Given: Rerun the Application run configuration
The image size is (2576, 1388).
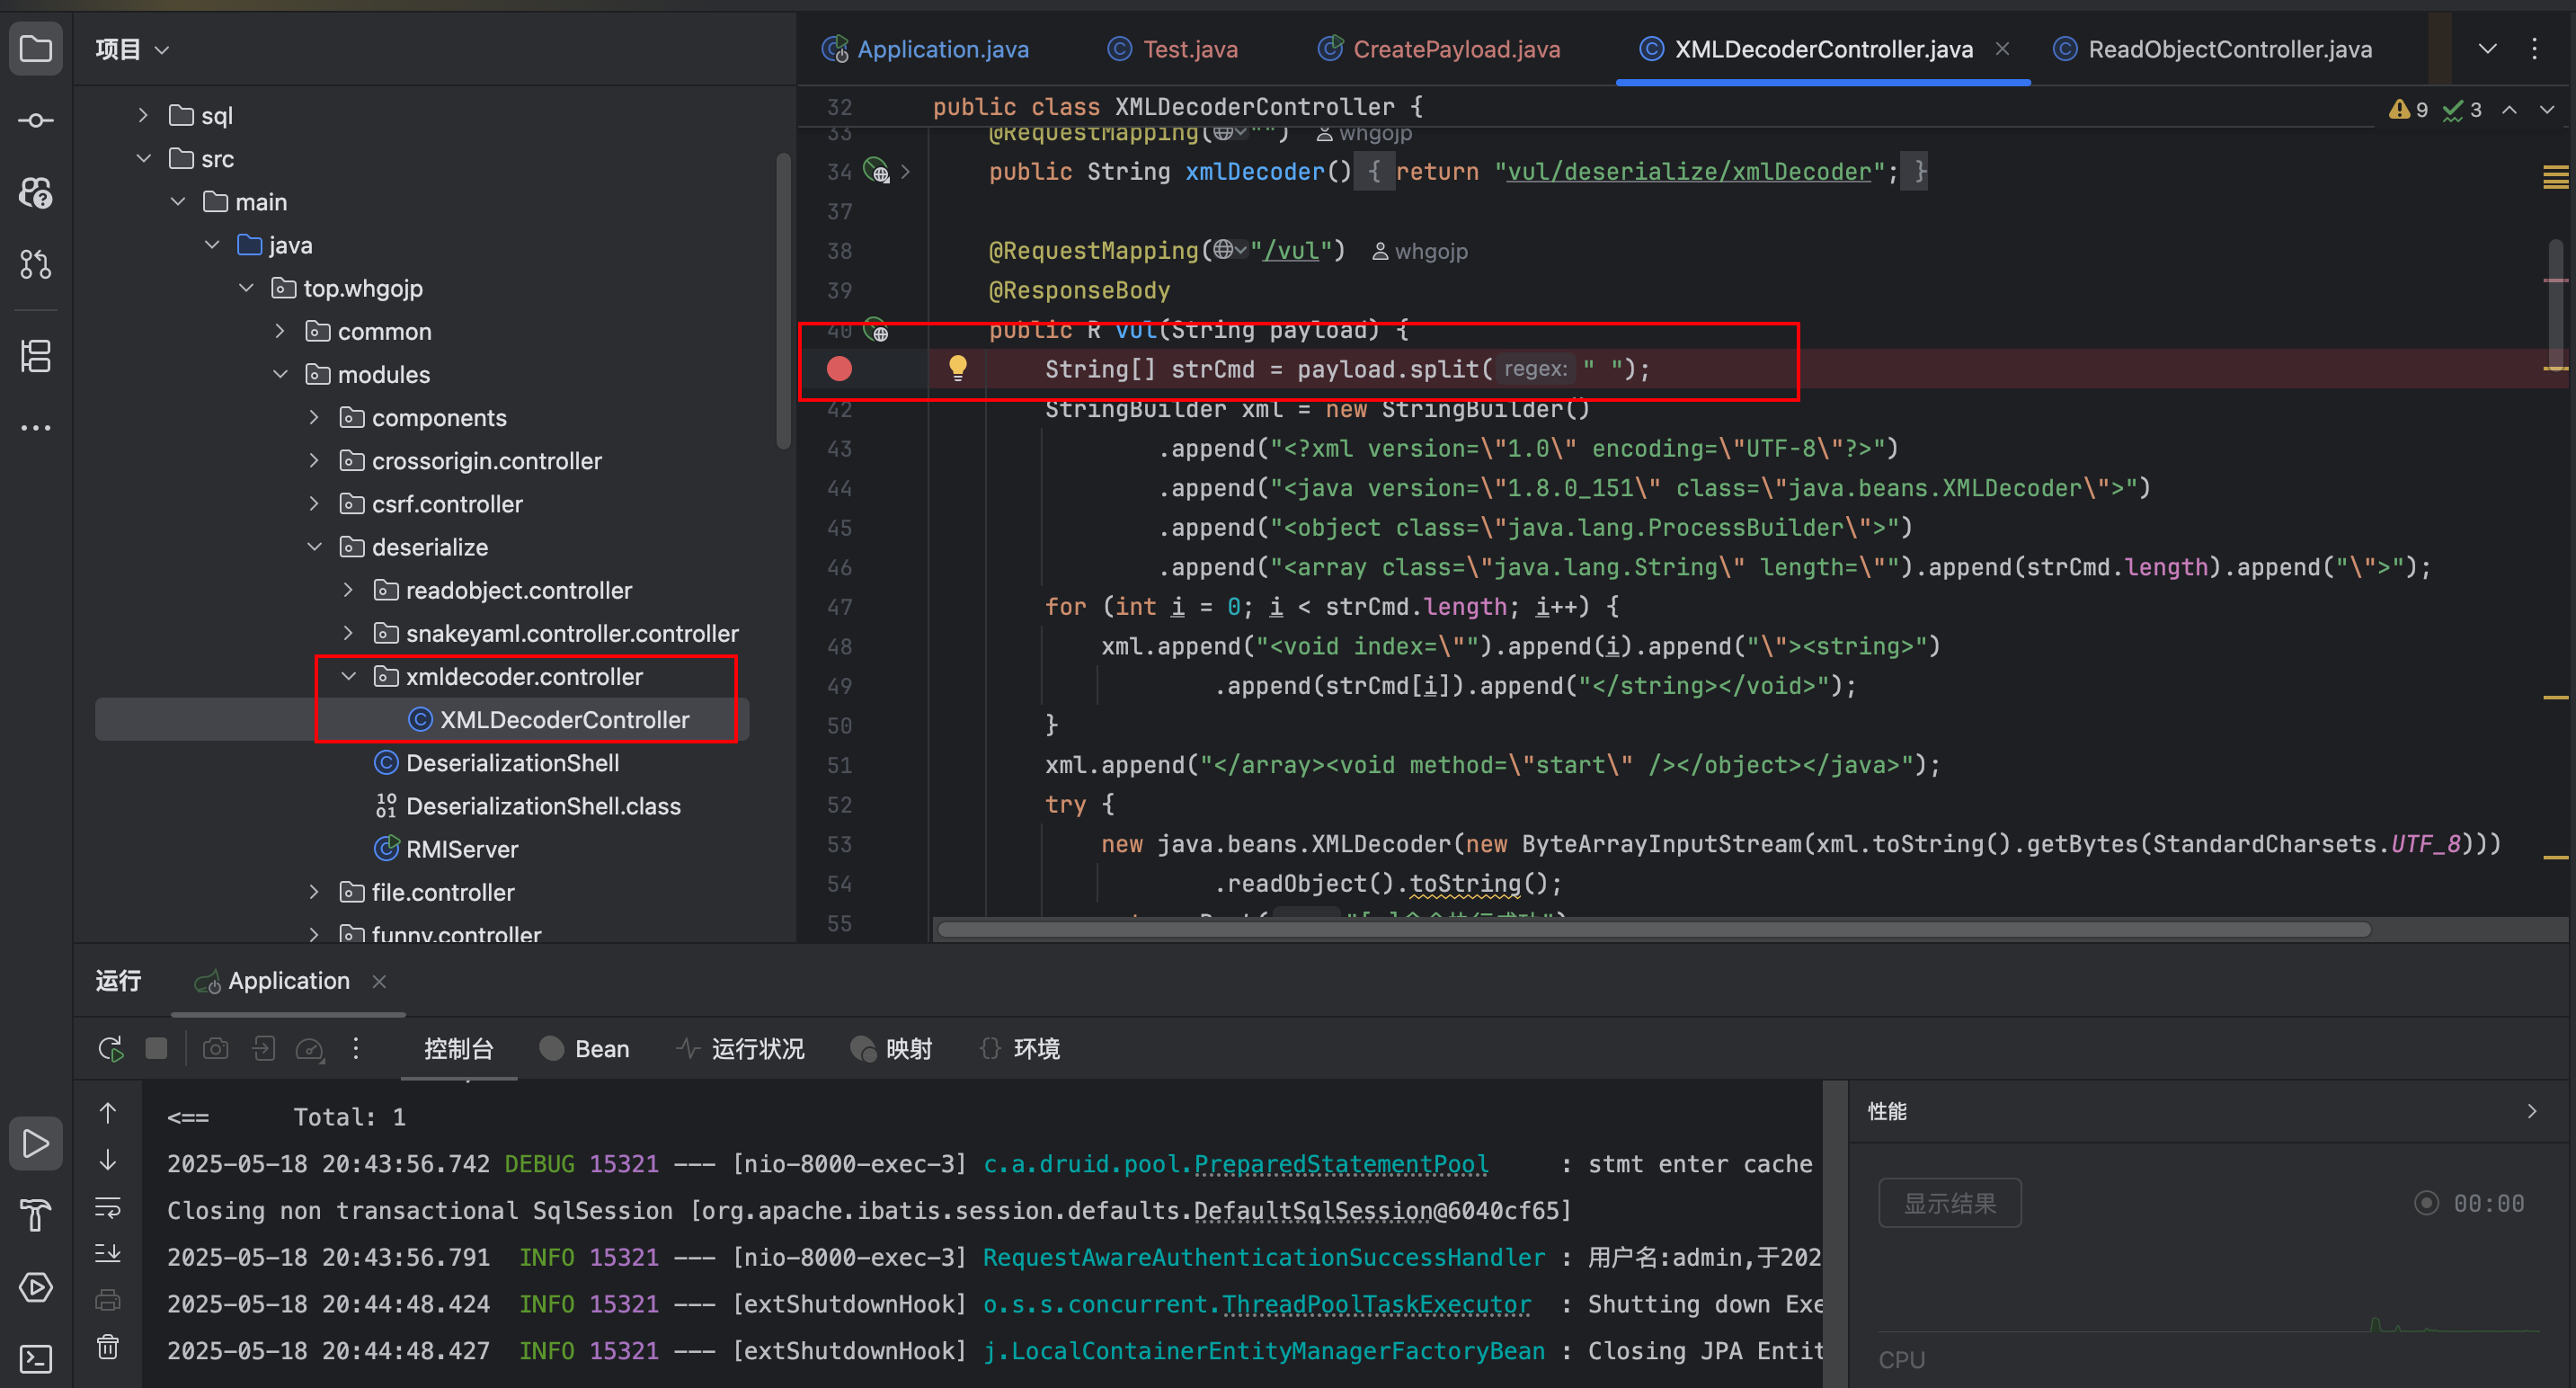Looking at the screenshot, I should click(x=110, y=1049).
